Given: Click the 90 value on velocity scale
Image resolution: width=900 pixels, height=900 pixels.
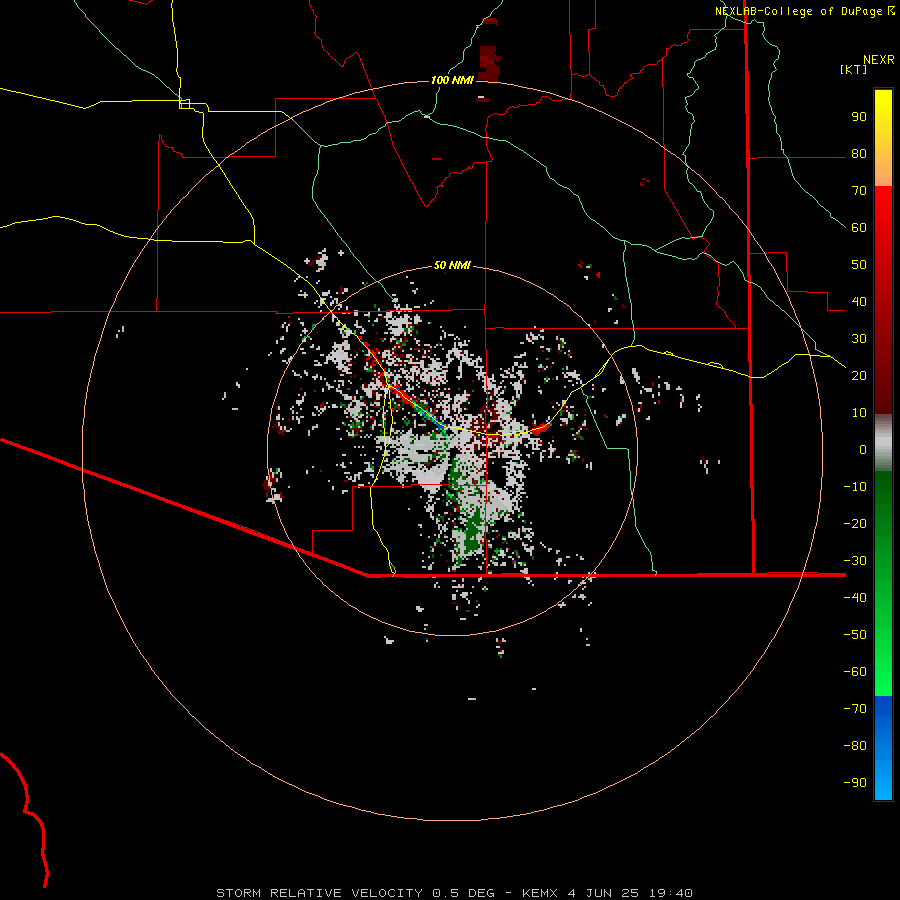Looking at the screenshot, I should (859, 117).
